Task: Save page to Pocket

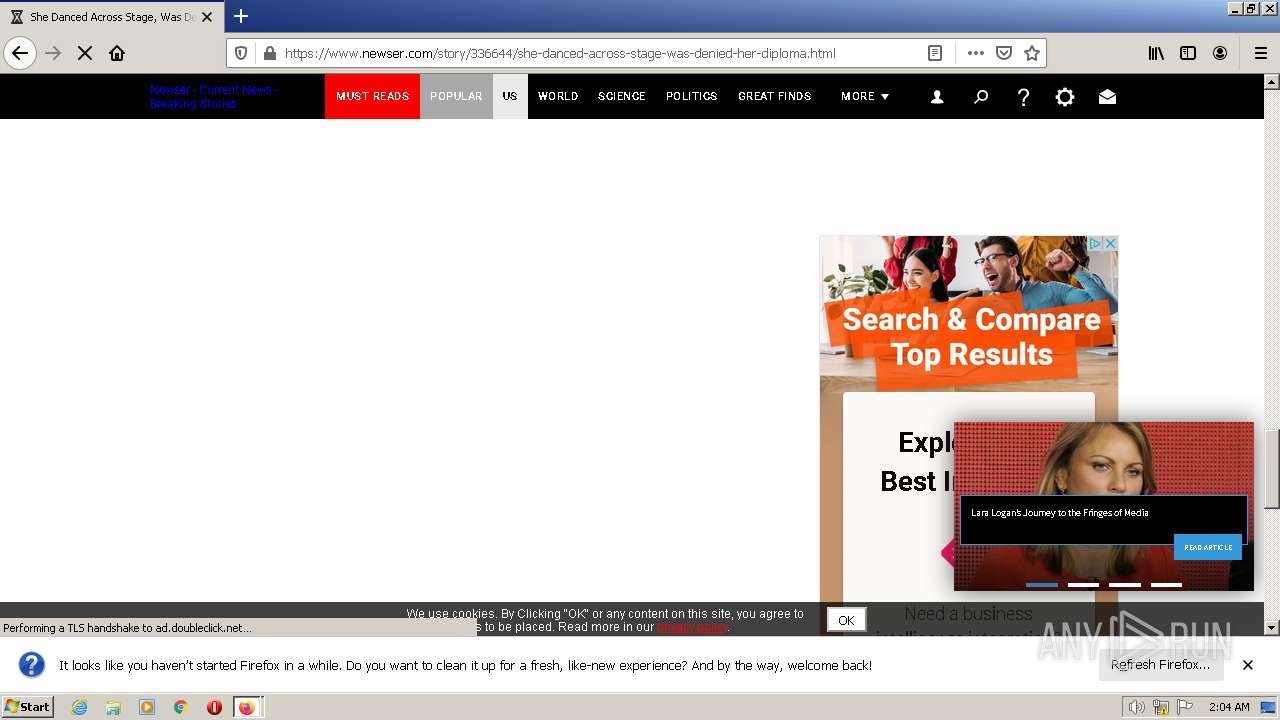Action: click(x=1004, y=53)
